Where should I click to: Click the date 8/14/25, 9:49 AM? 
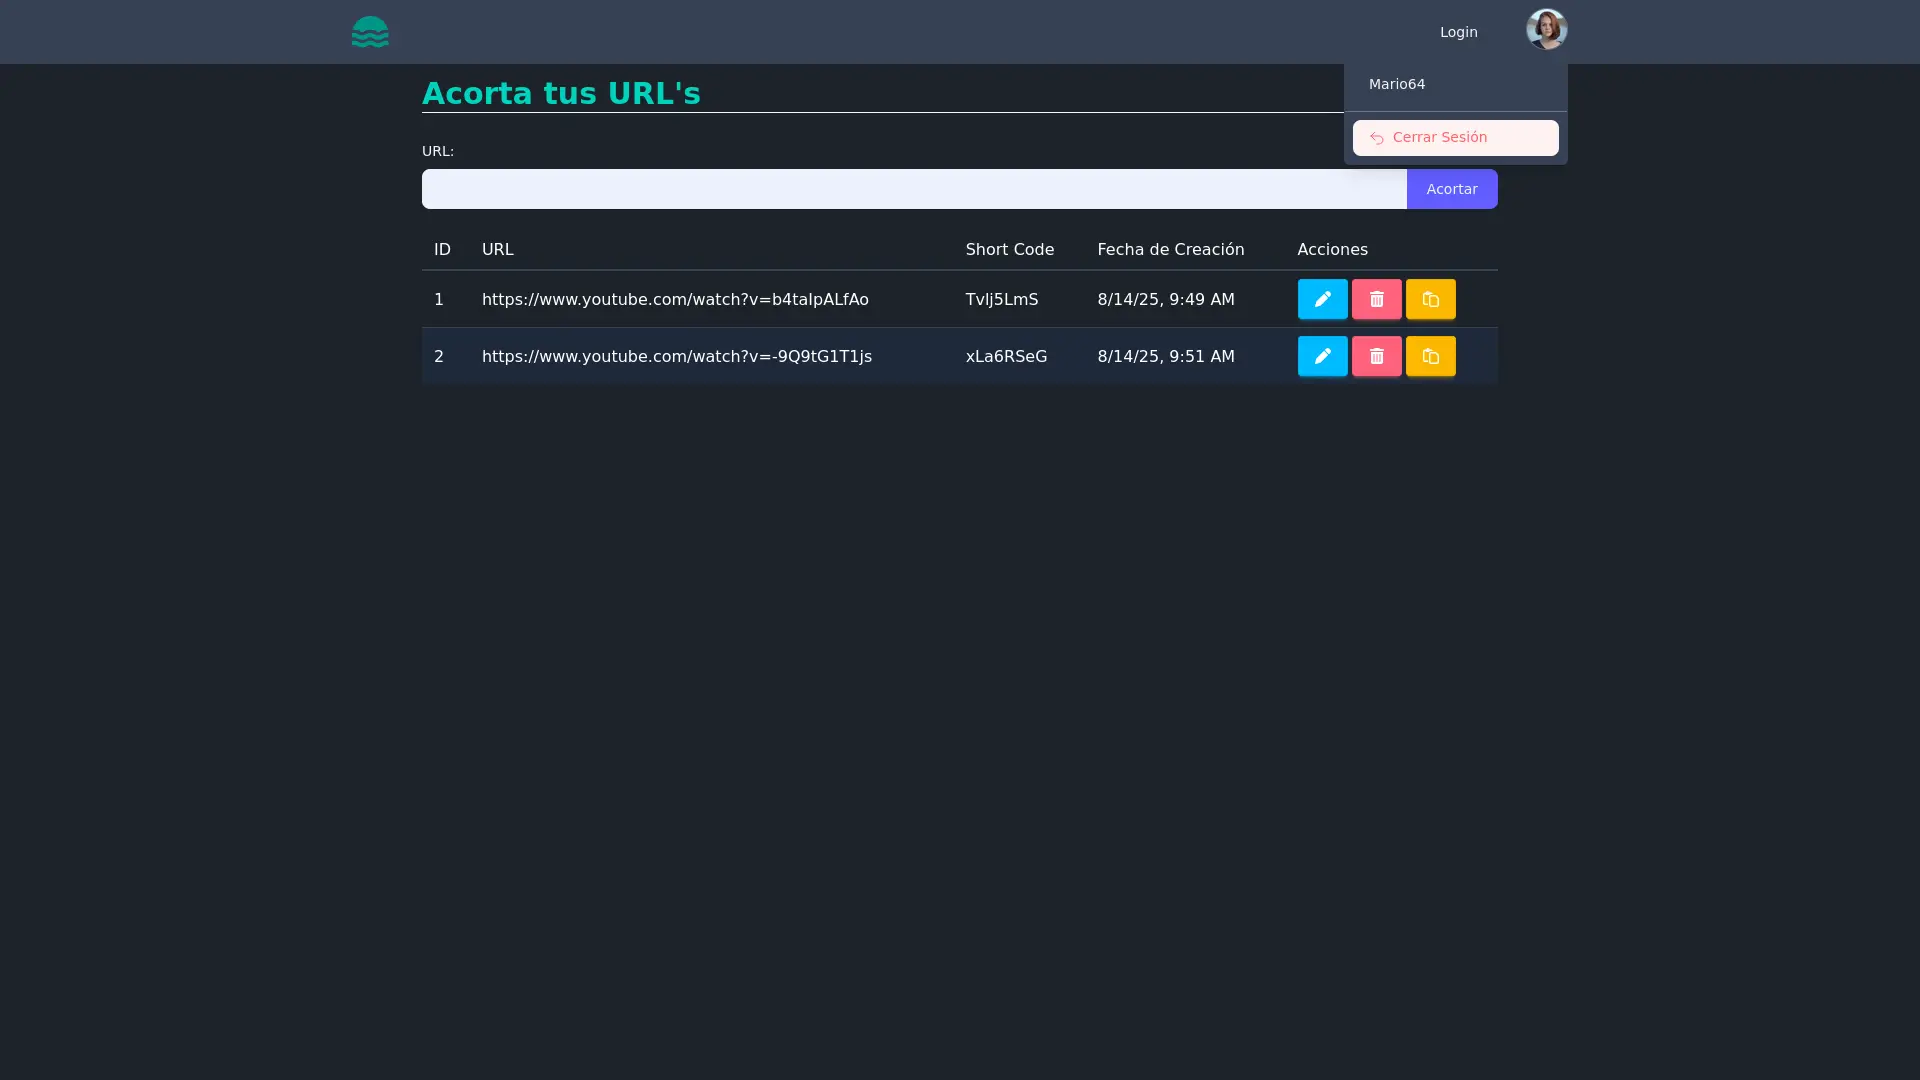pyautogui.click(x=1166, y=299)
